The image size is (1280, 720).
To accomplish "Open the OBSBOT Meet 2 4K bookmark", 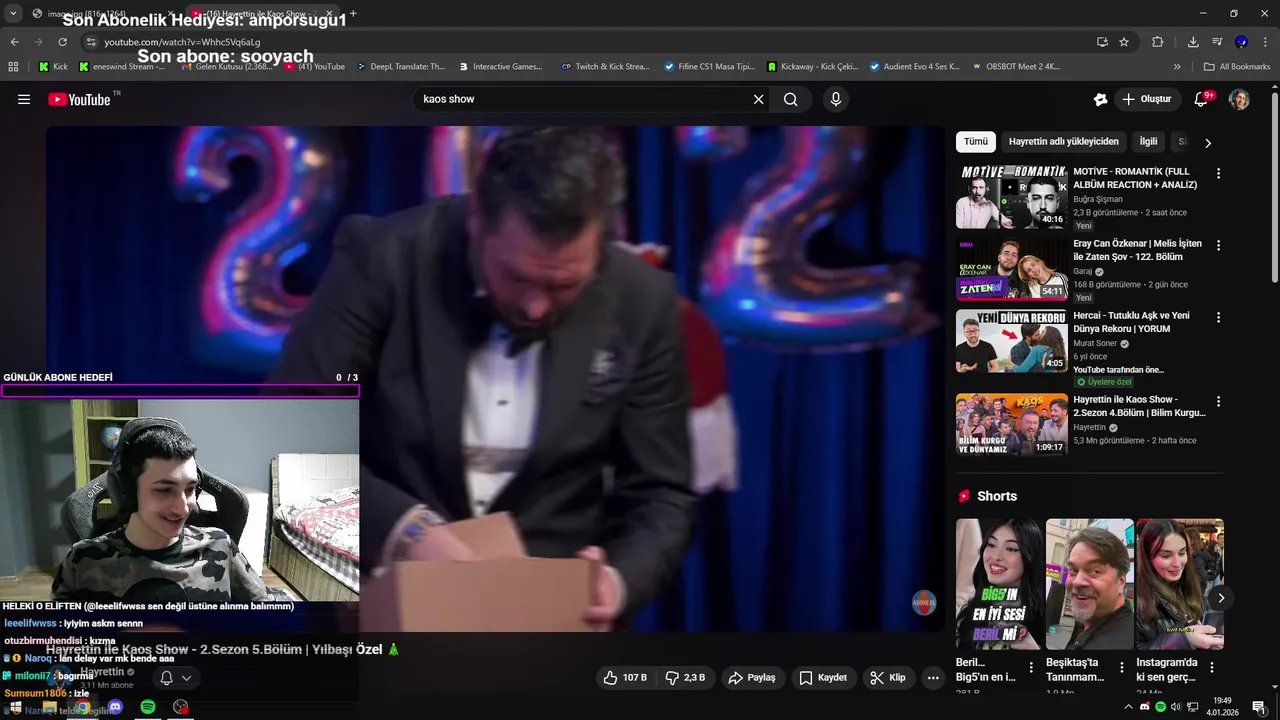I will [1014, 67].
